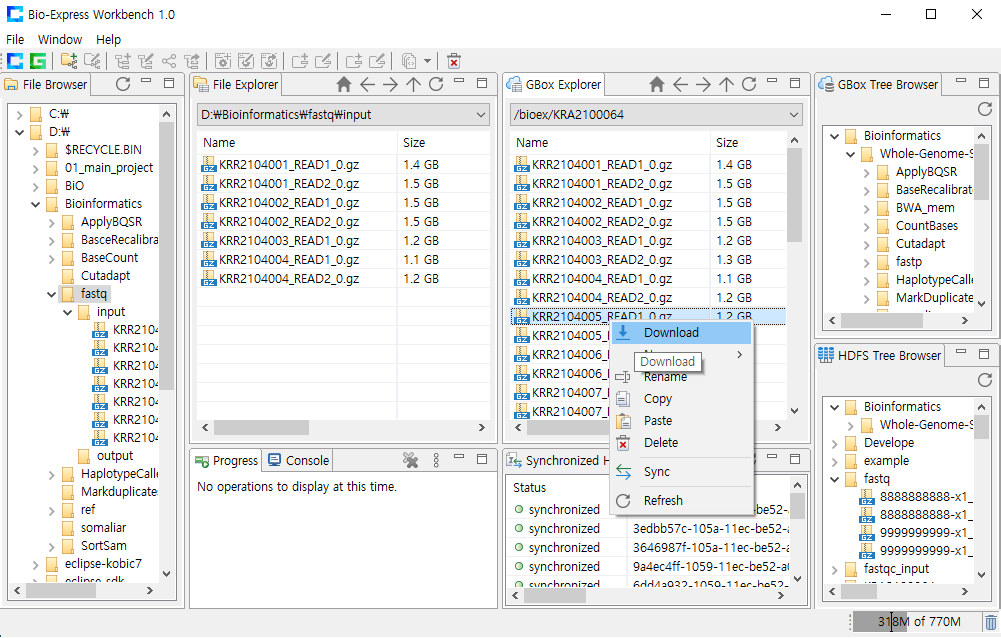Select the Cutadapt folder in GBox Tree Browser
This screenshot has width=1001, height=638.
920,244
